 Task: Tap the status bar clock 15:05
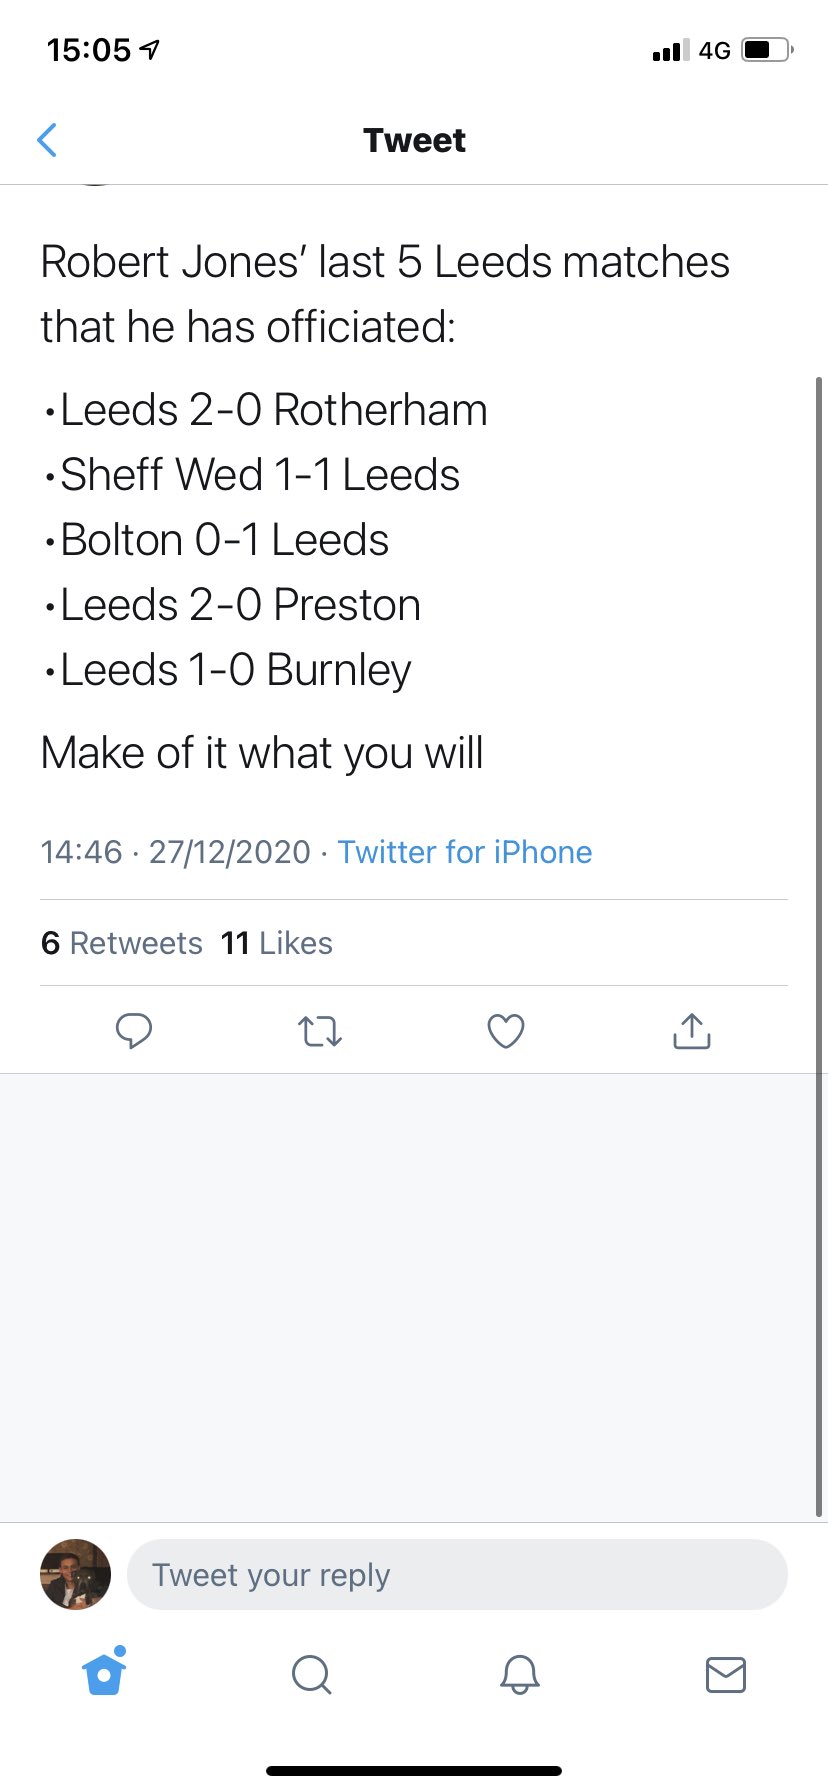89,50
